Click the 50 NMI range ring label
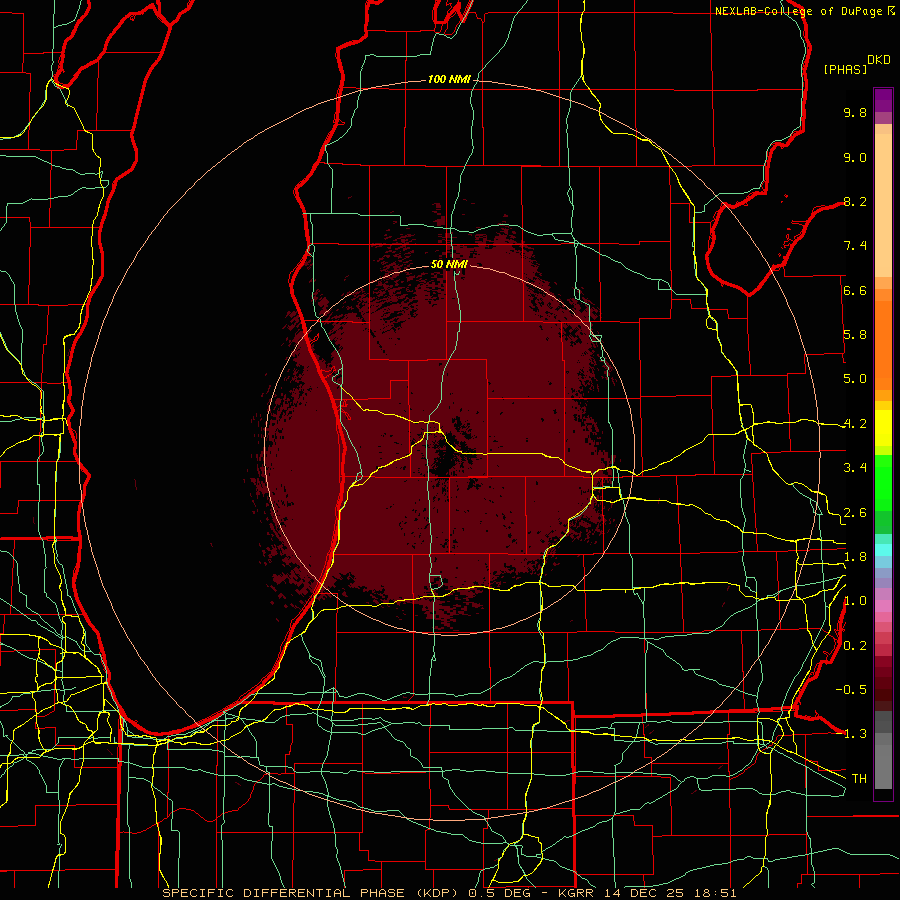900x900 pixels. 449,264
